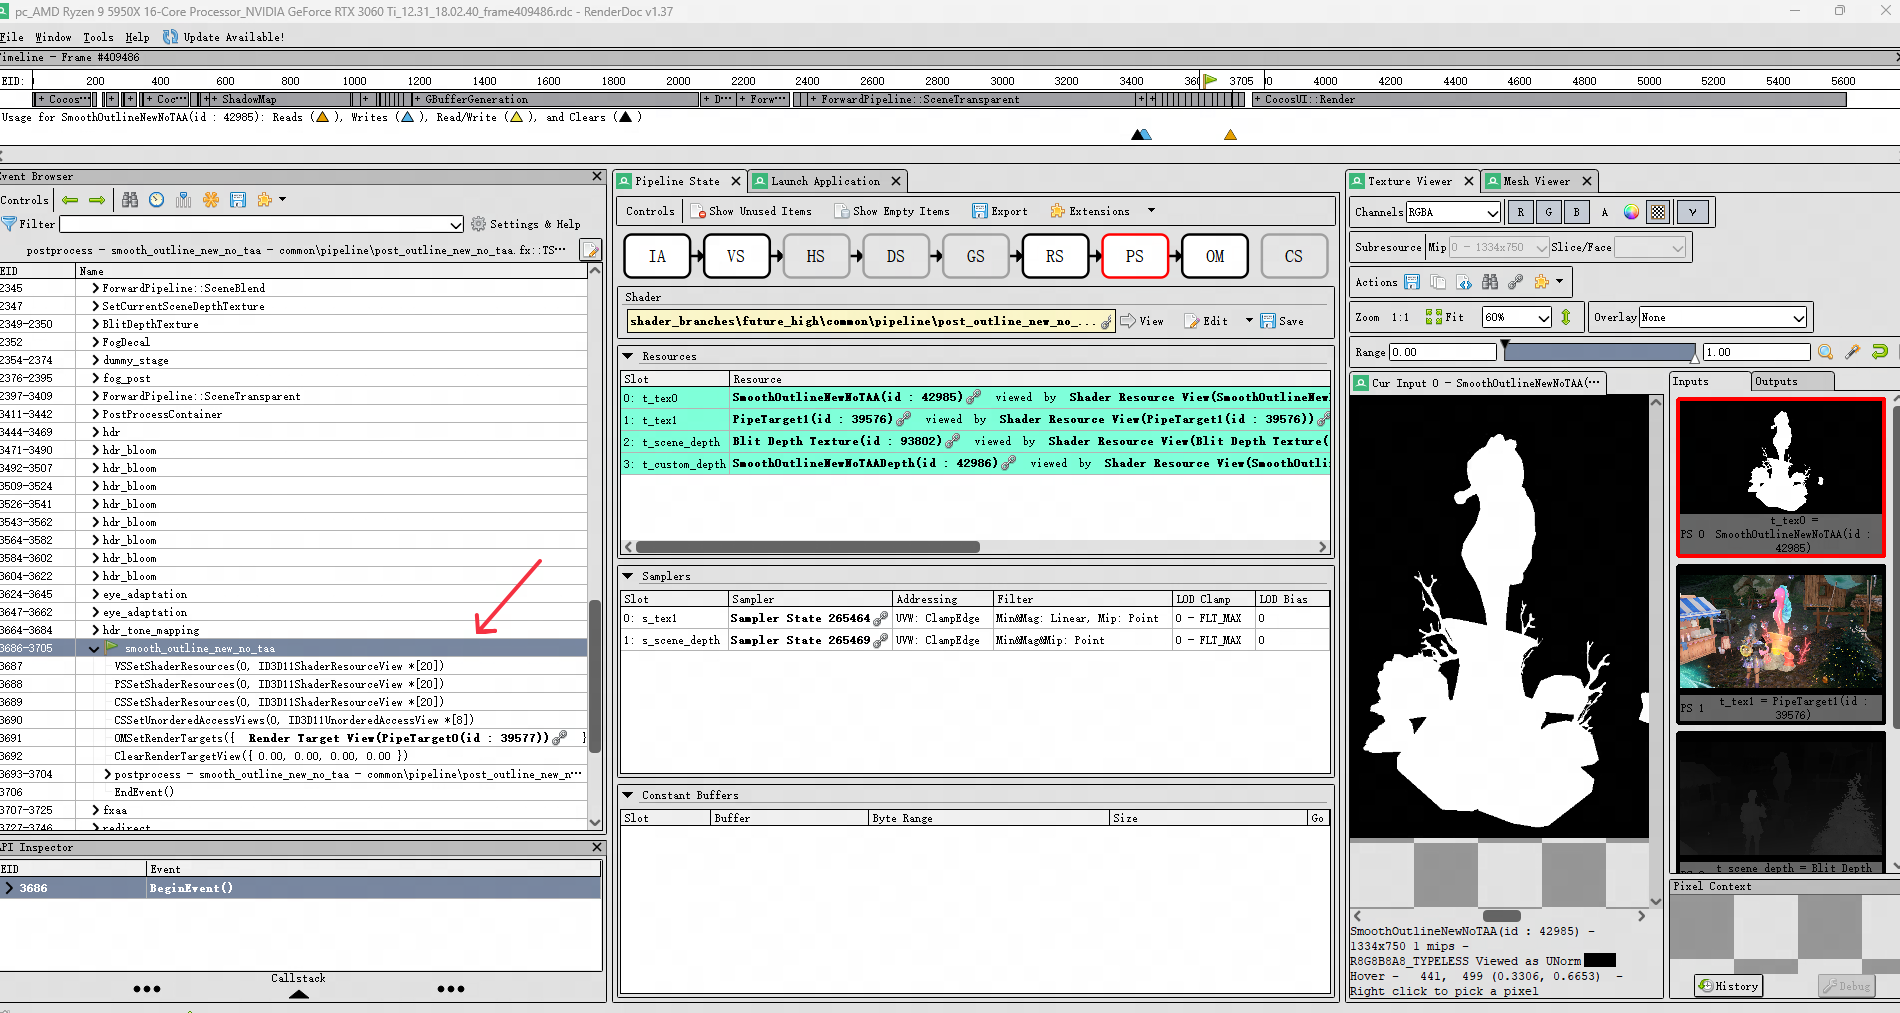1900x1013 pixels.
Task: Switch to Launch Application tab
Action: click(x=825, y=181)
